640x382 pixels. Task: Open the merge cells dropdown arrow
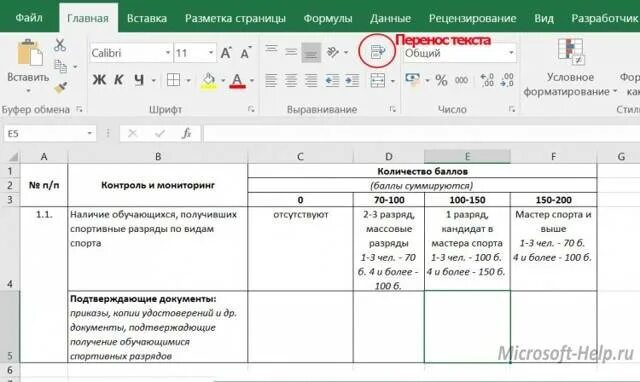click(393, 81)
